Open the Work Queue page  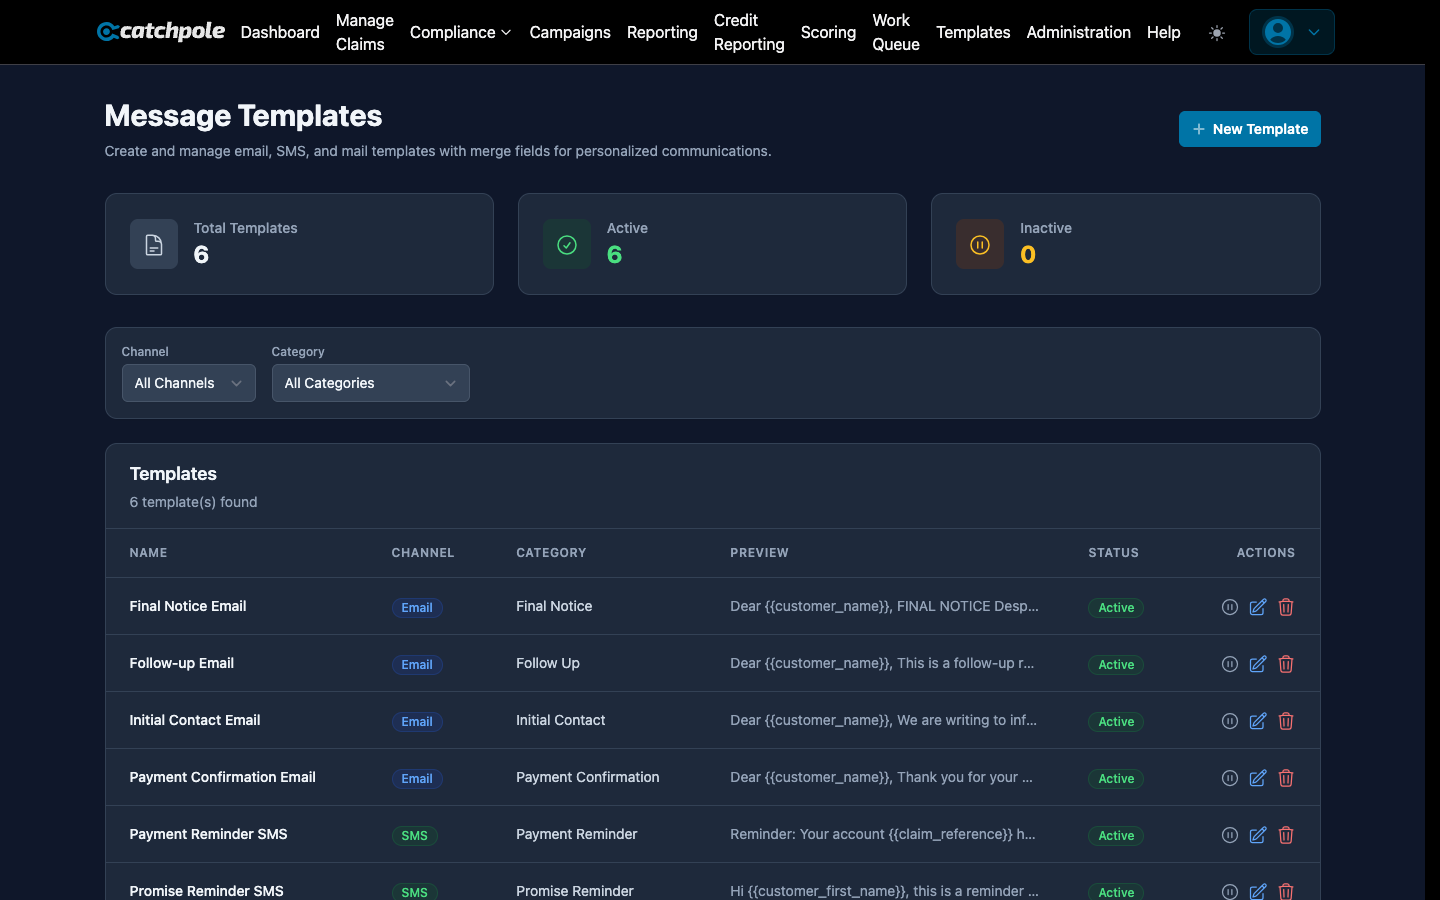click(x=895, y=32)
